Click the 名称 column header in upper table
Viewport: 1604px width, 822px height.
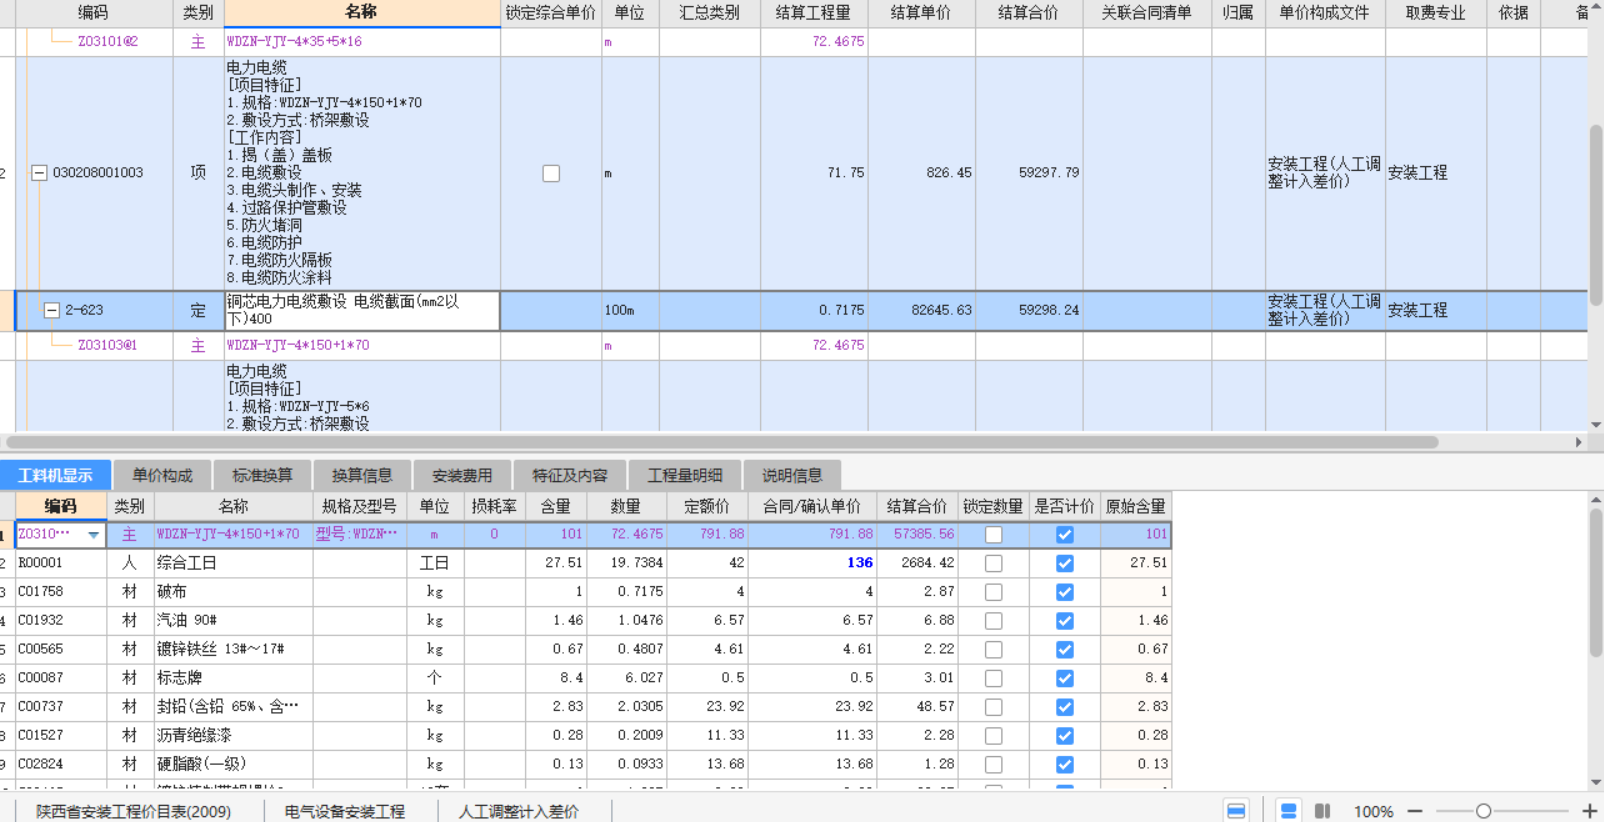(362, 12)
